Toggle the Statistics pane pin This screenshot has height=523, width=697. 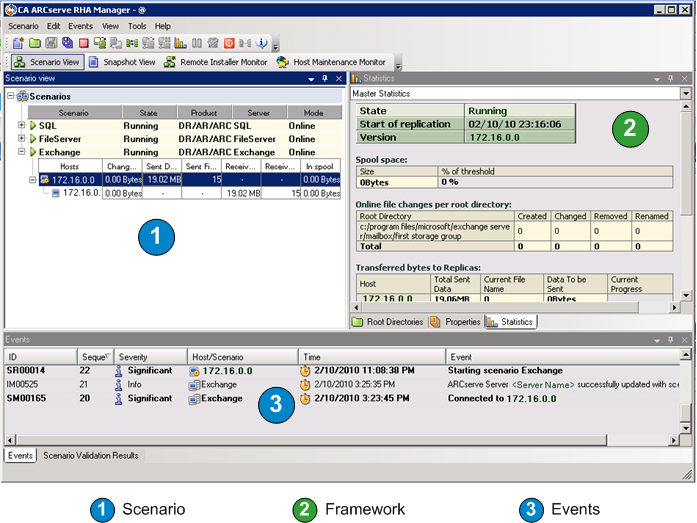pos(671,79)
